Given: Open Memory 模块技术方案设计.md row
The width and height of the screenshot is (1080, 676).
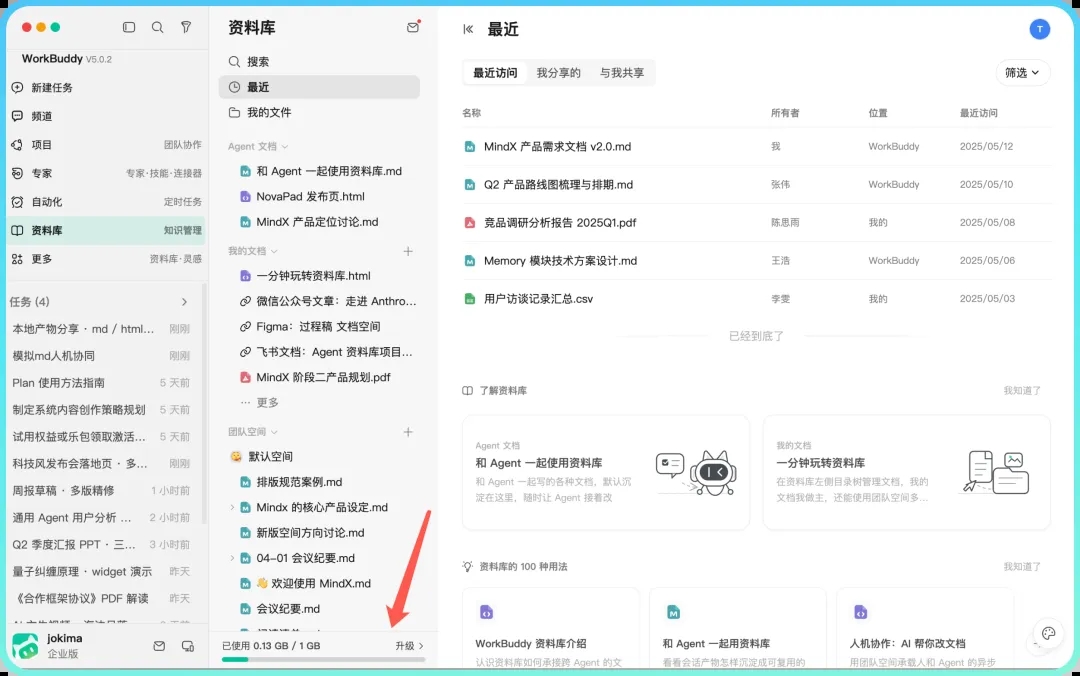Looking at the screenshot, I should point(756,260).
